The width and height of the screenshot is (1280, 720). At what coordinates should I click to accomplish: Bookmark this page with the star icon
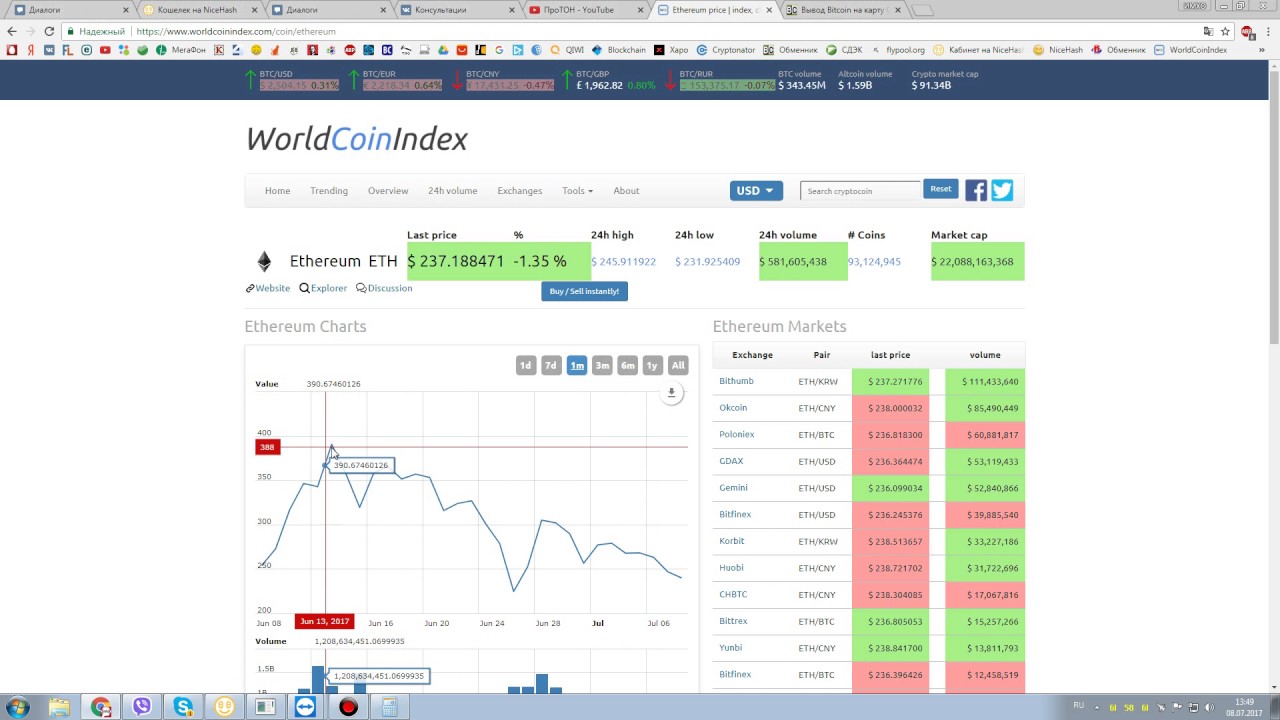[1225, 31]
